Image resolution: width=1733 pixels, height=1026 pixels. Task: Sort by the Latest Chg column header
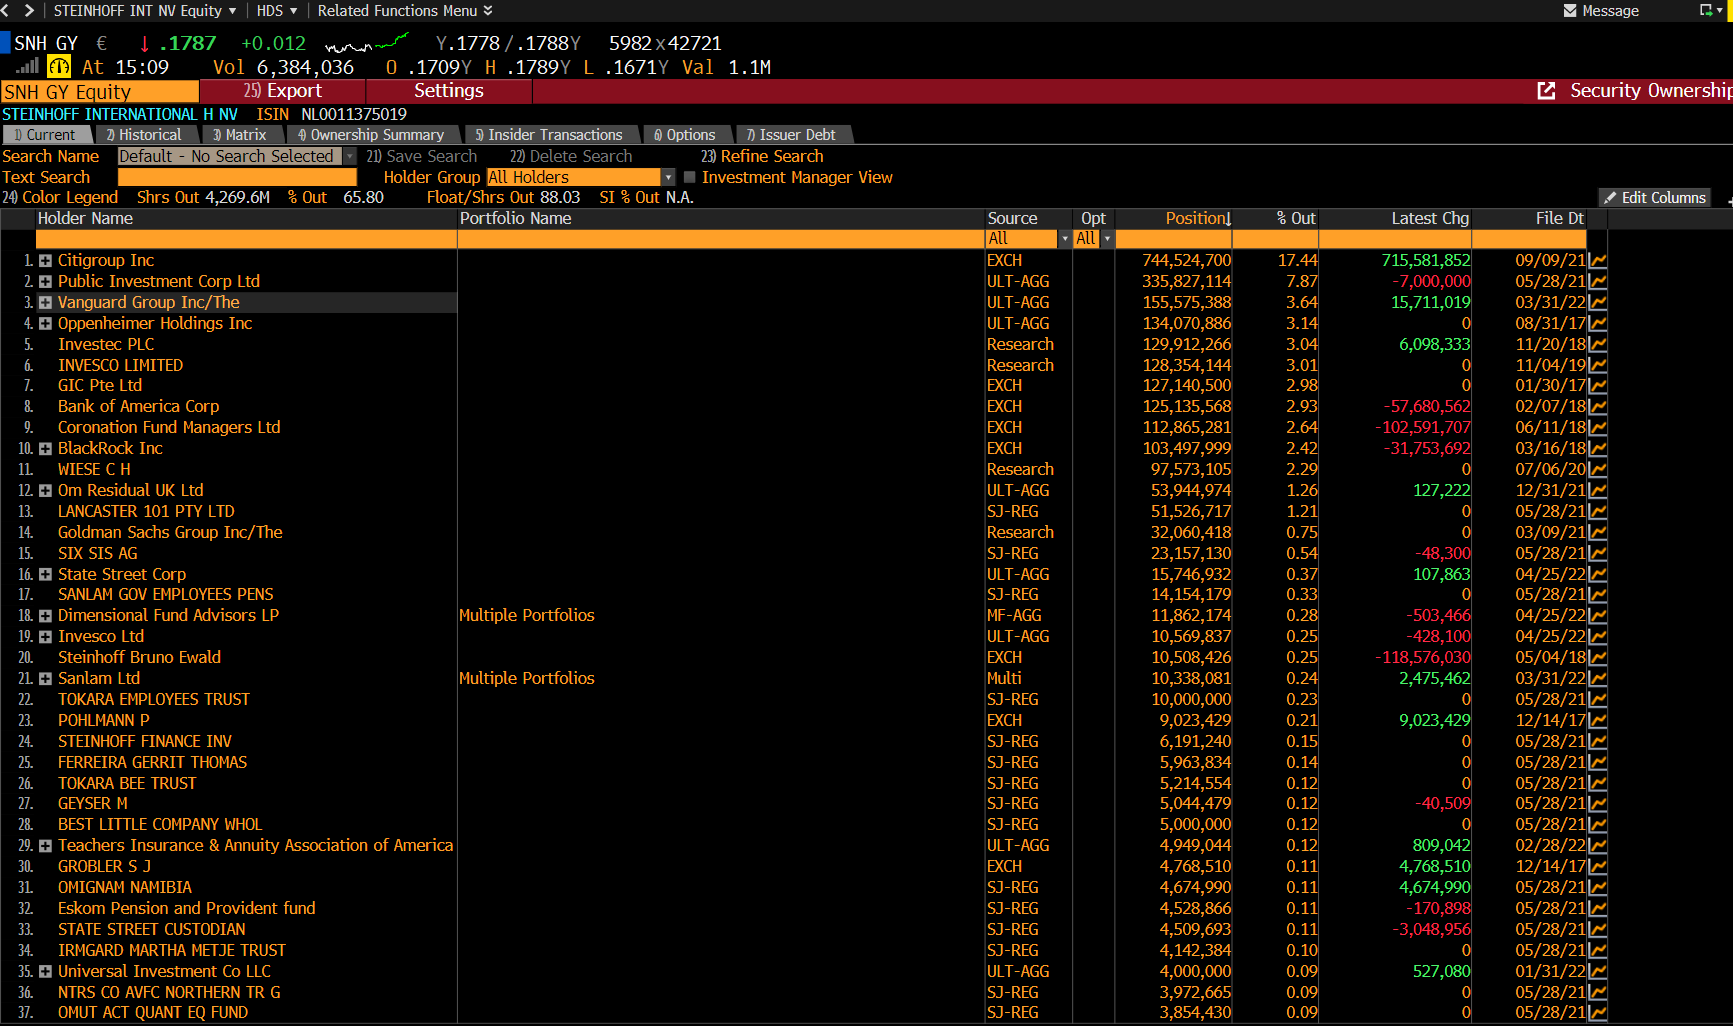click(x=1430, y=218)
